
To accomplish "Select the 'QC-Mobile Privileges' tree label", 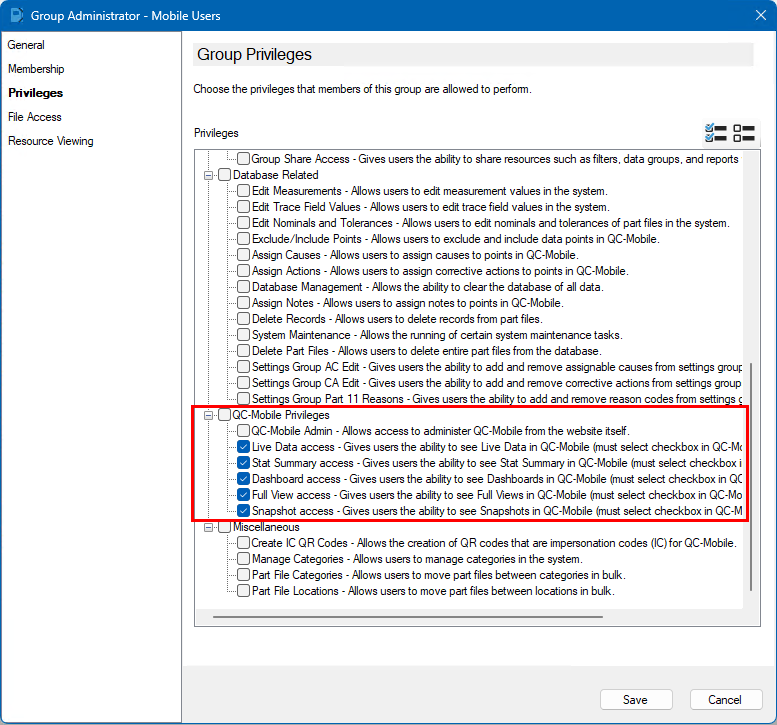I will pyautogui.click(x=281, y=415).
